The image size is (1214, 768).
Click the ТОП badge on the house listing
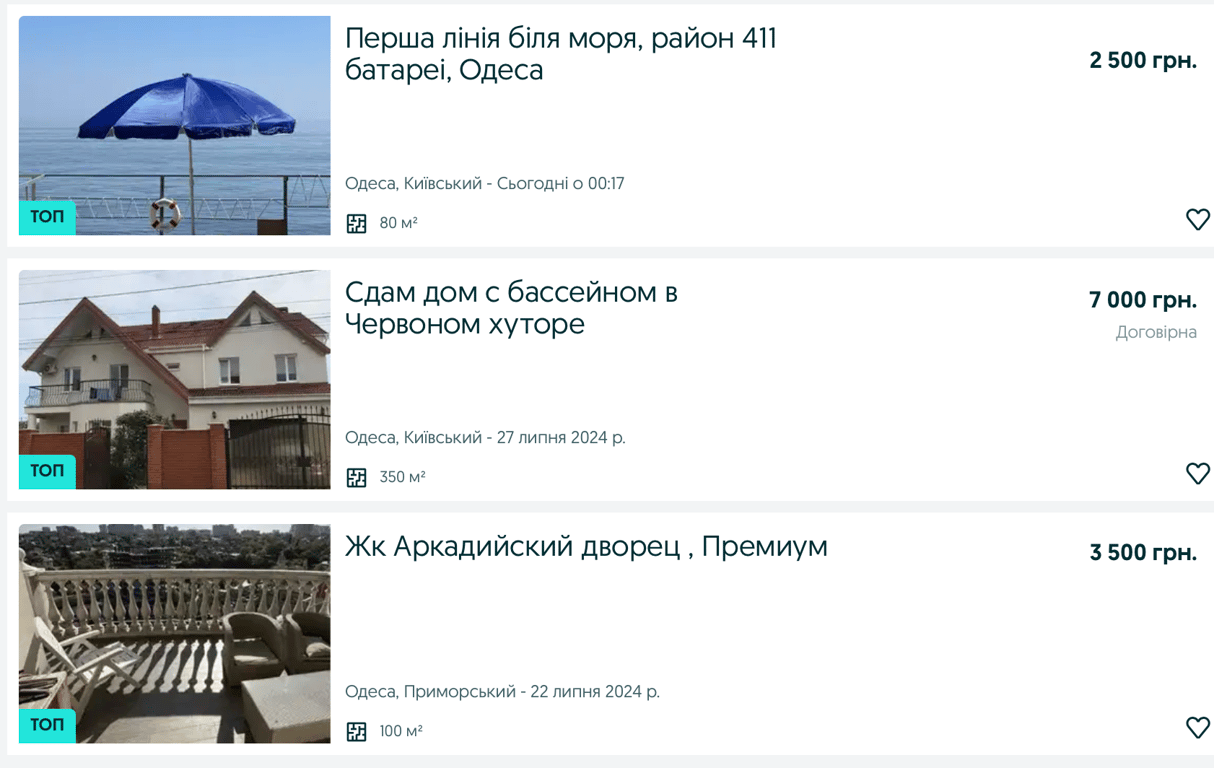(x=47, y=471)
